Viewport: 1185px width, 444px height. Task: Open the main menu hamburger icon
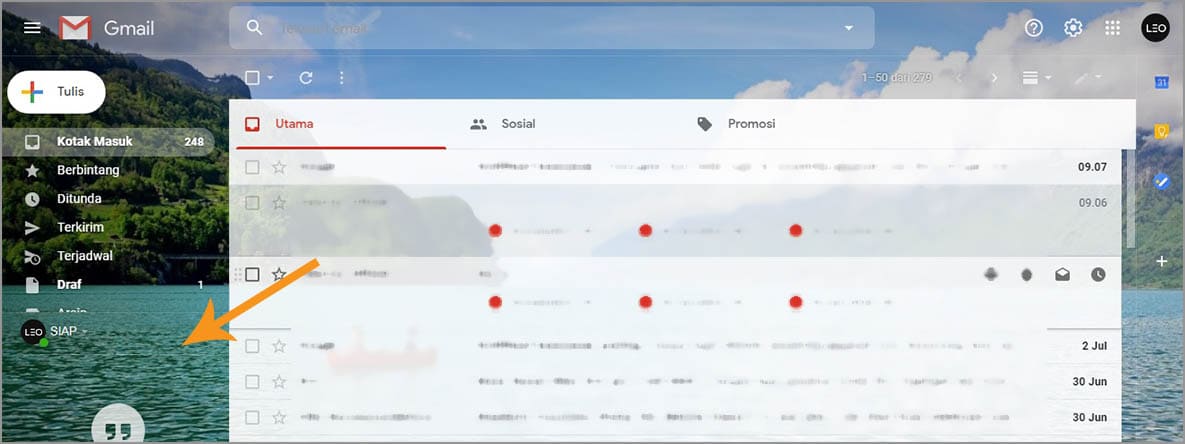[32, 28]
